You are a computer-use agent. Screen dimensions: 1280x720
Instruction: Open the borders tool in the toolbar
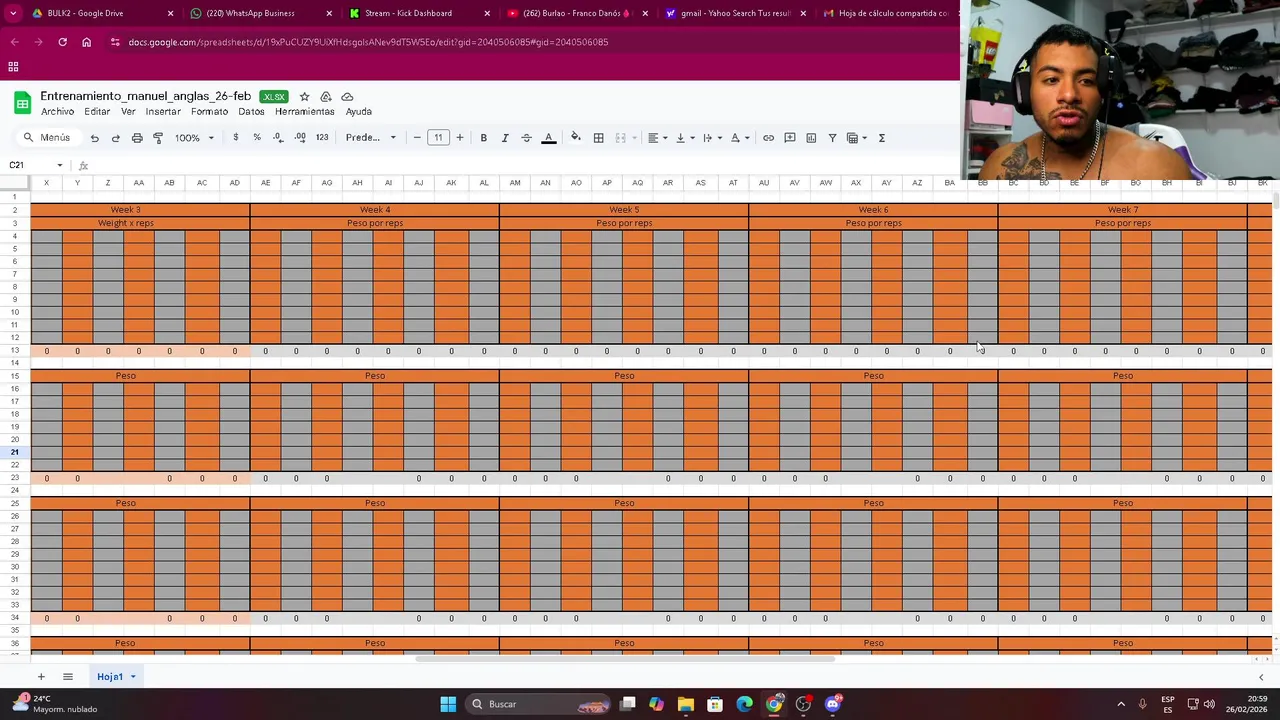pyautogui.click(x=598, y=138)
